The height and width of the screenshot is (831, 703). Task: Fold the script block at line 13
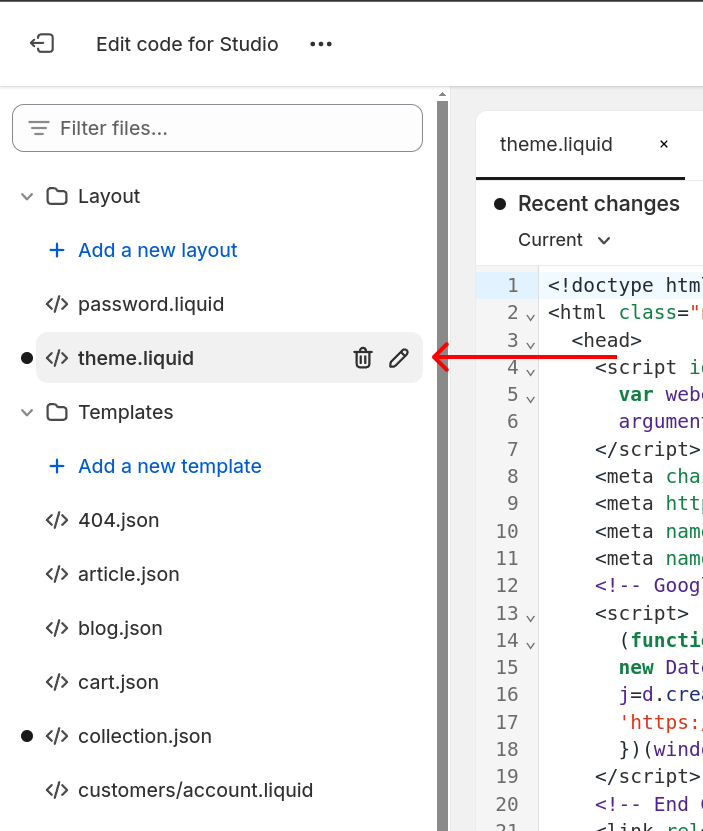[x=530, y=617]
